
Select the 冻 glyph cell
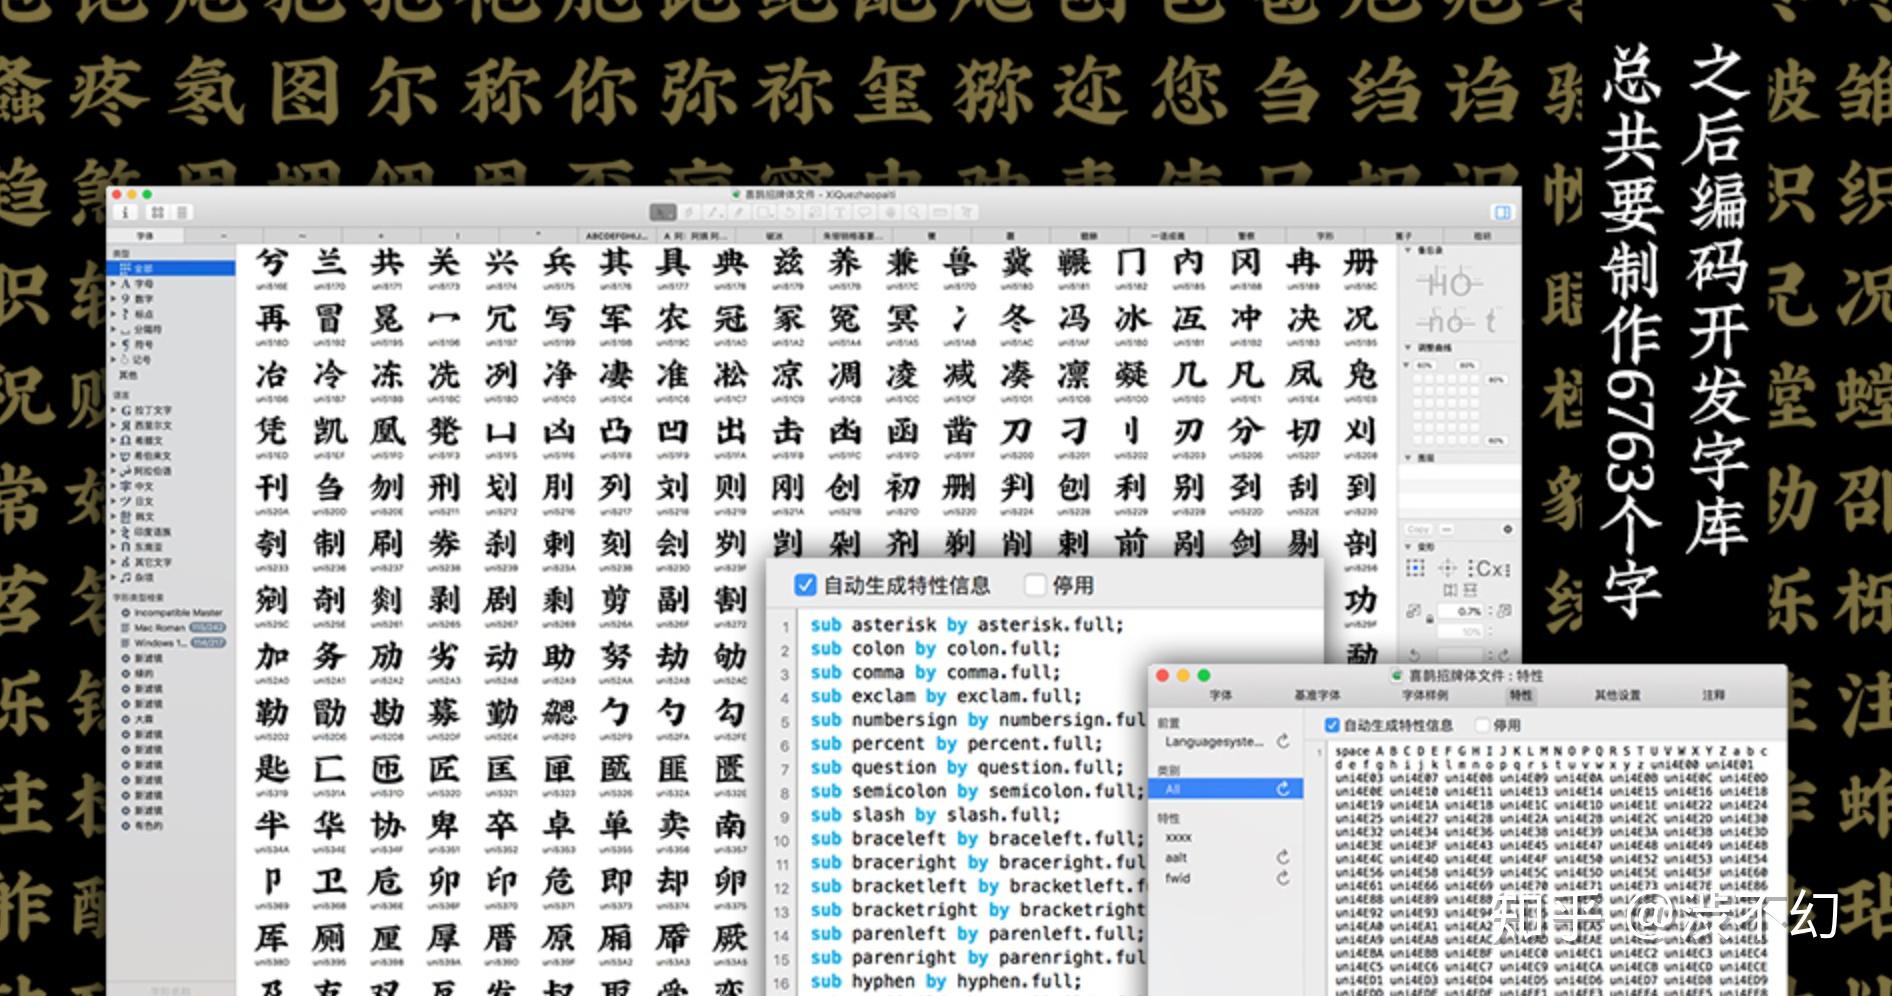tap(387, 380)
